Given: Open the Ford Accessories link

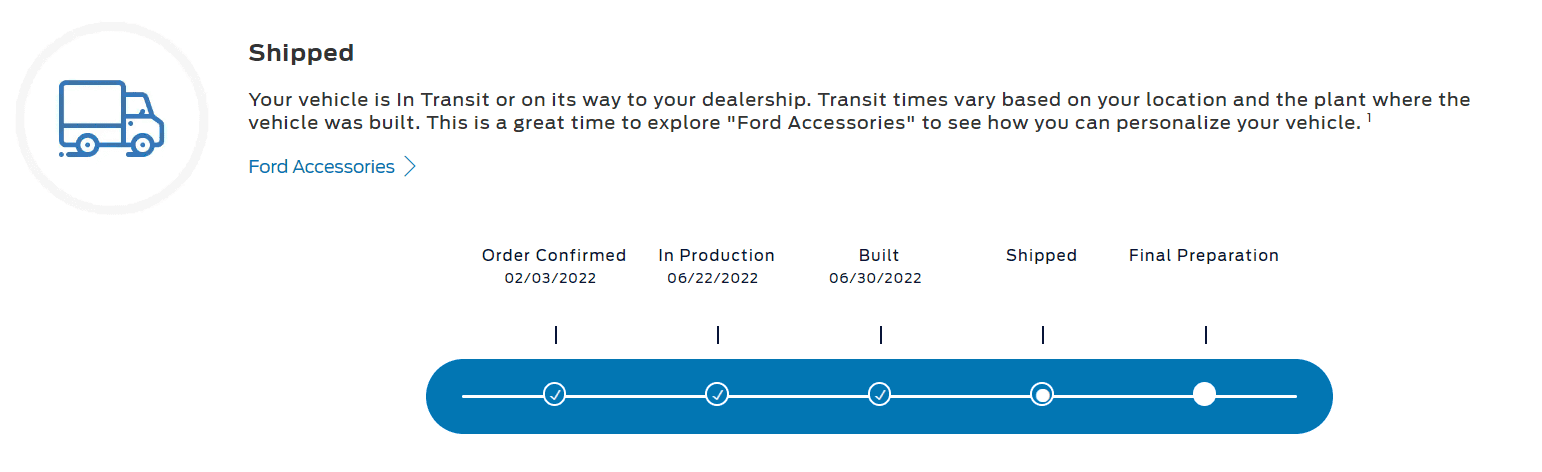Looking at the screenshot, I should pos(321,167).
